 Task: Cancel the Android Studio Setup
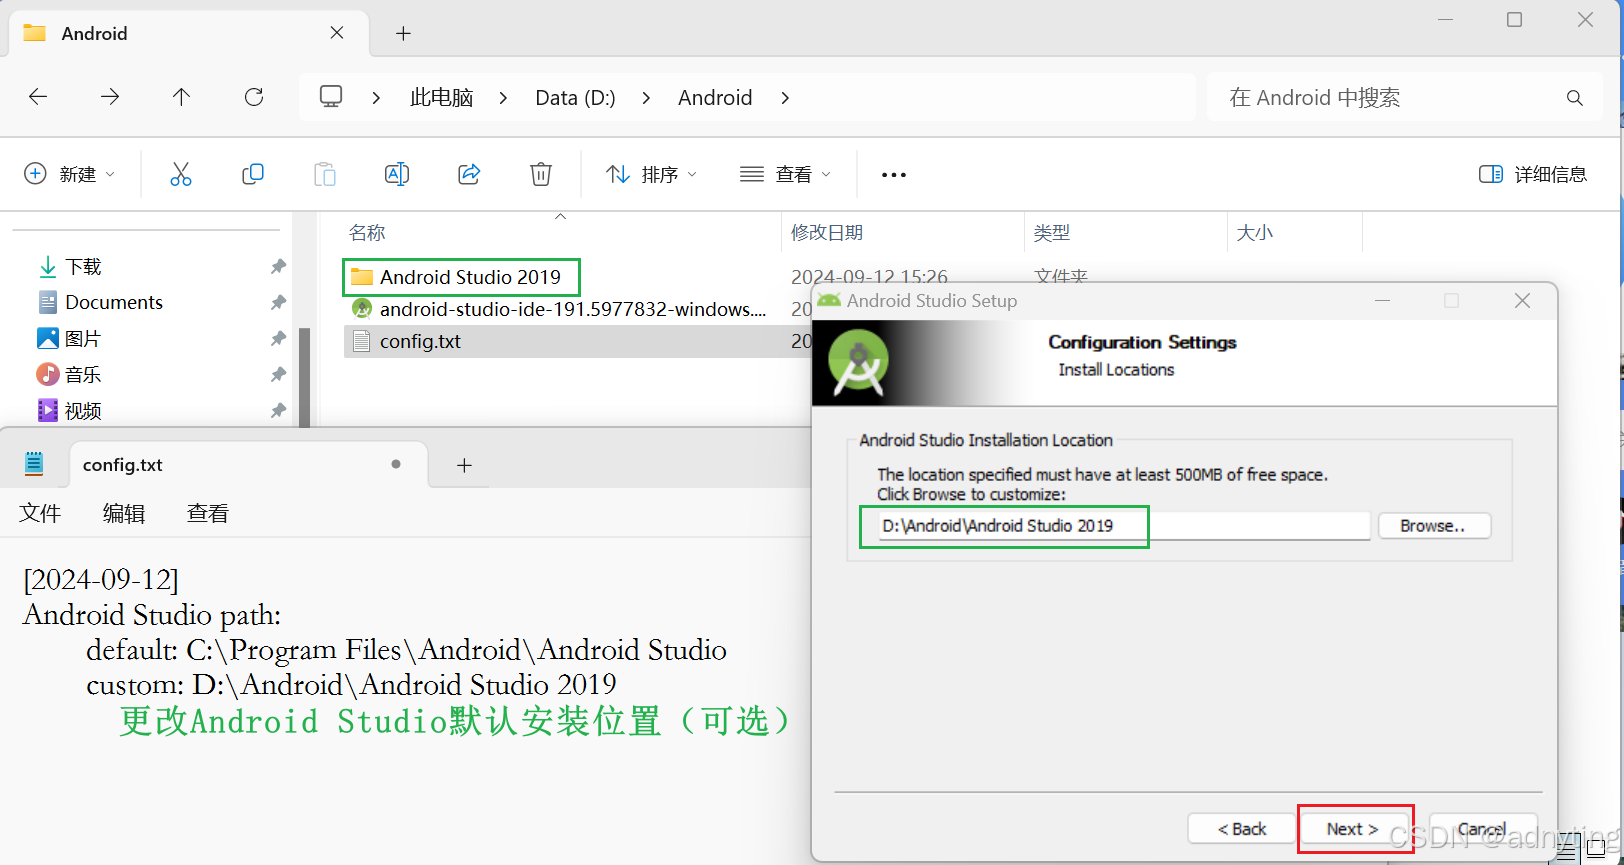pos(1482,829)
